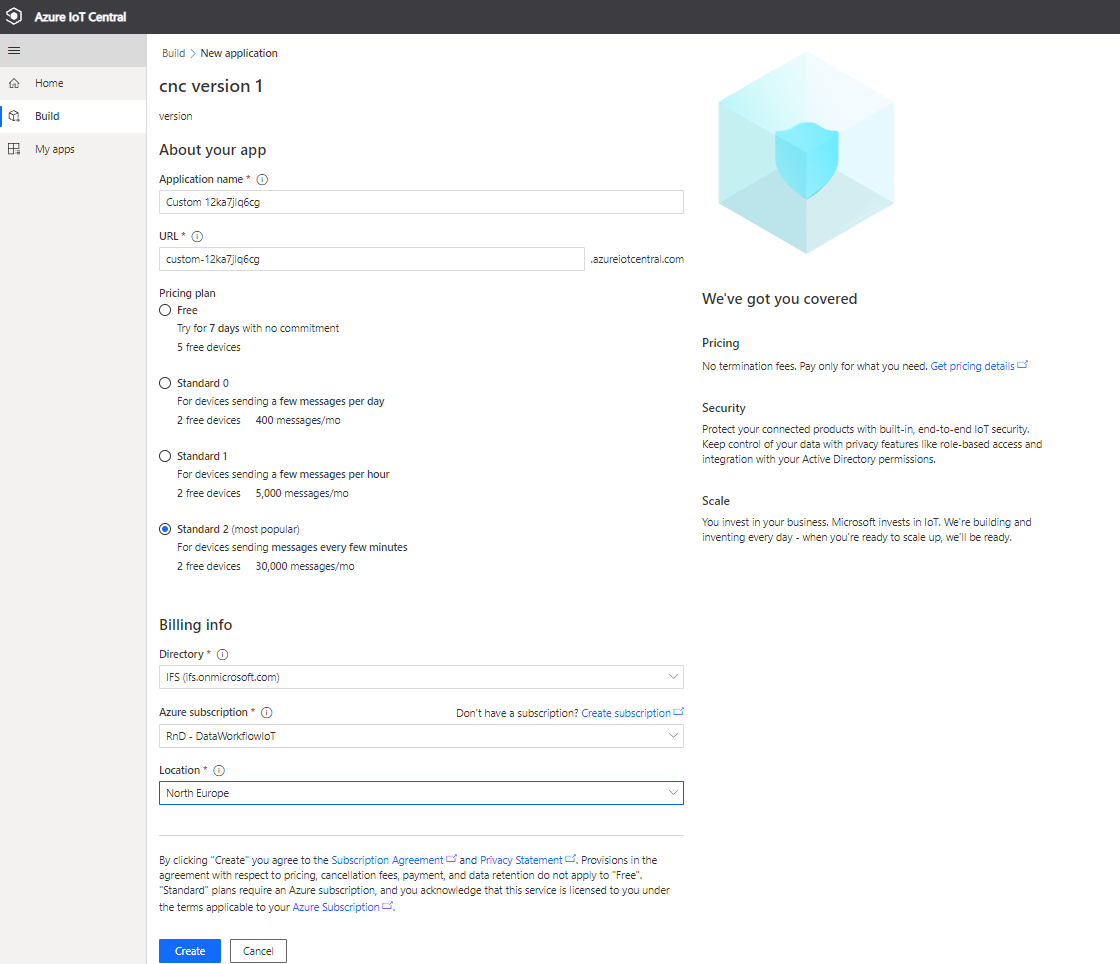Image resolution: width=1120 pixels, height=964 pixels.
Task: Click info icon beside URL label
Action: tap(197, 237)
